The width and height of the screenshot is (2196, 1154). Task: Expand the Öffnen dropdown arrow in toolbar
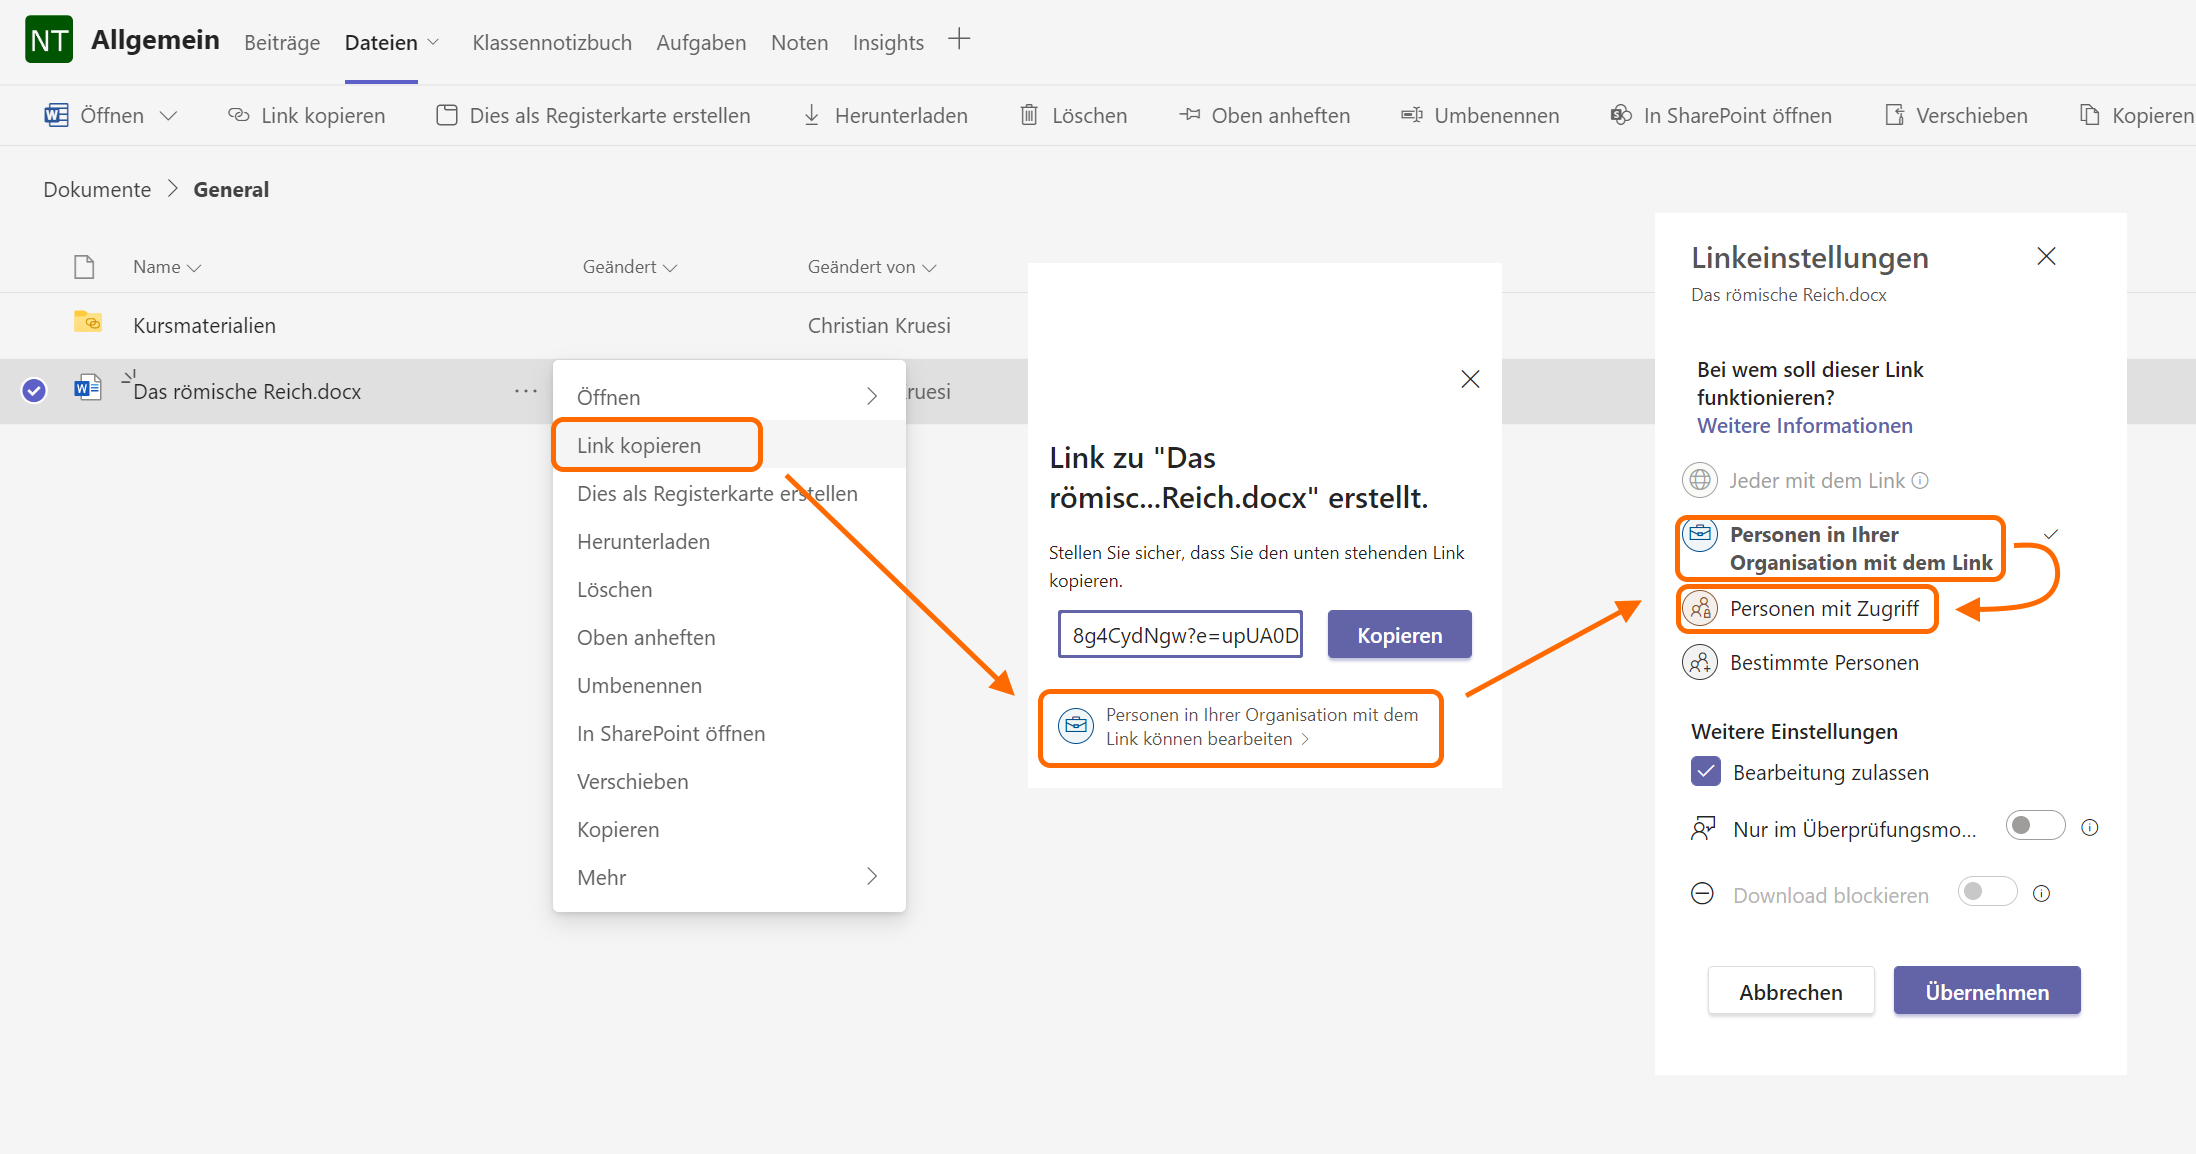(x=169, y=116)
